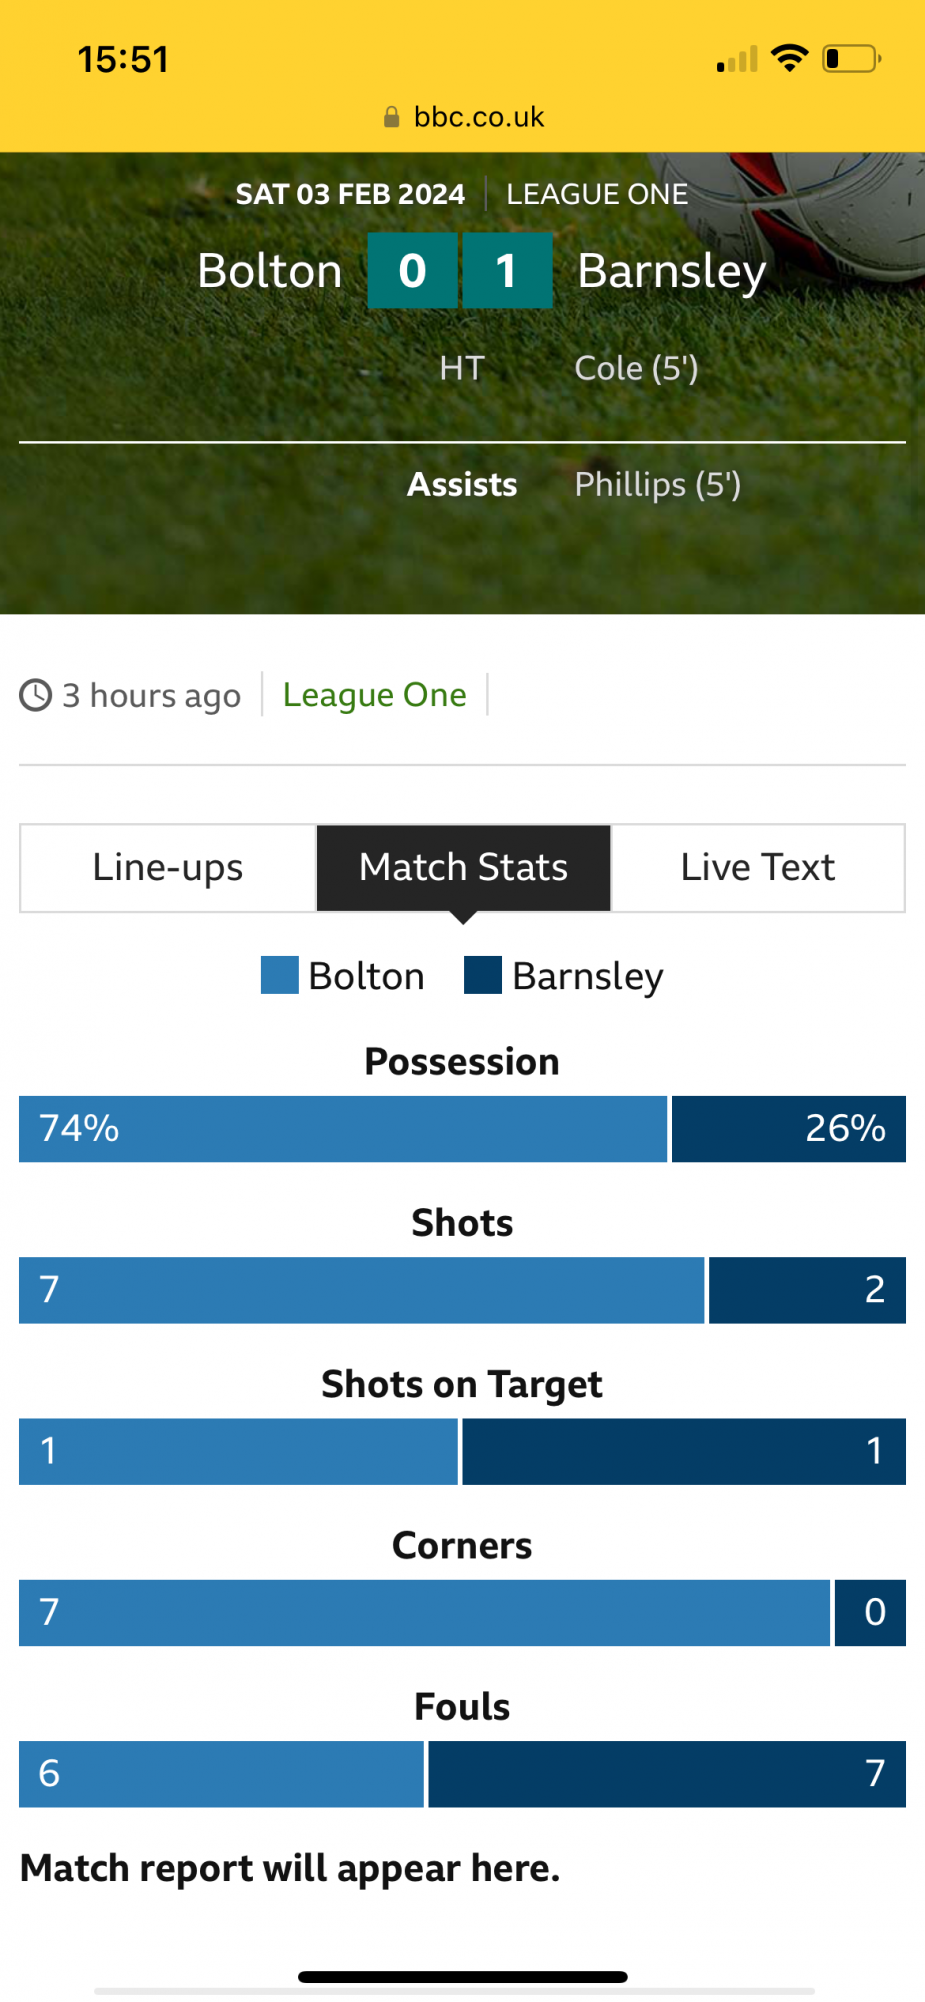Tap the bbc.co.uk address bar text

pos(479,118)
